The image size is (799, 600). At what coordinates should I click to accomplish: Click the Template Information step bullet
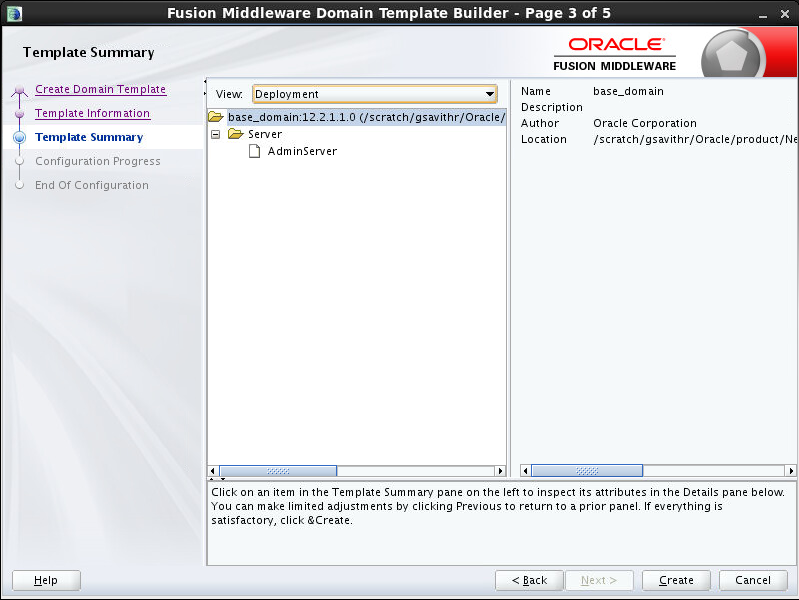point(19,114)
